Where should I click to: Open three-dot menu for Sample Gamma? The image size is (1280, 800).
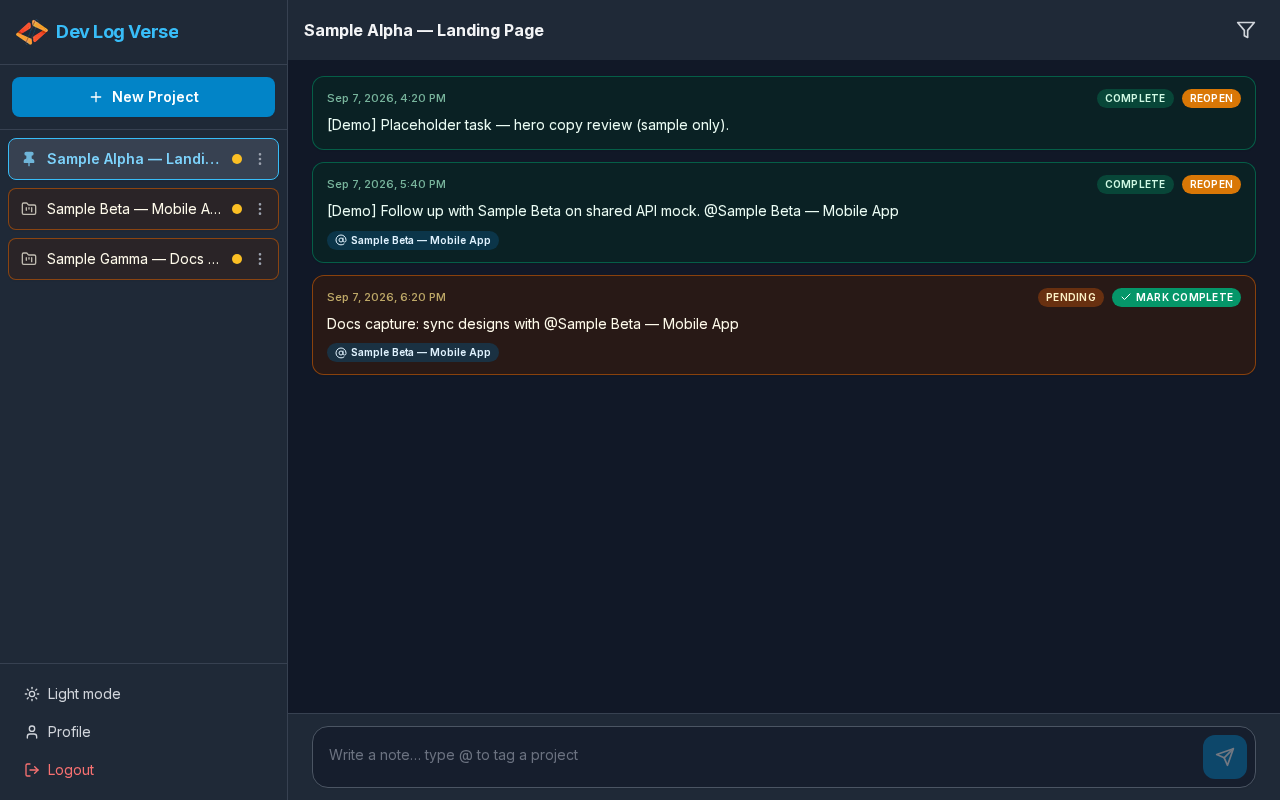260,259
